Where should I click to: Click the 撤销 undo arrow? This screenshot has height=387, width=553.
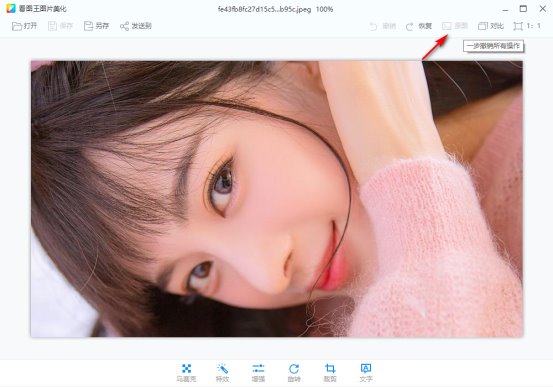(373, 26)
